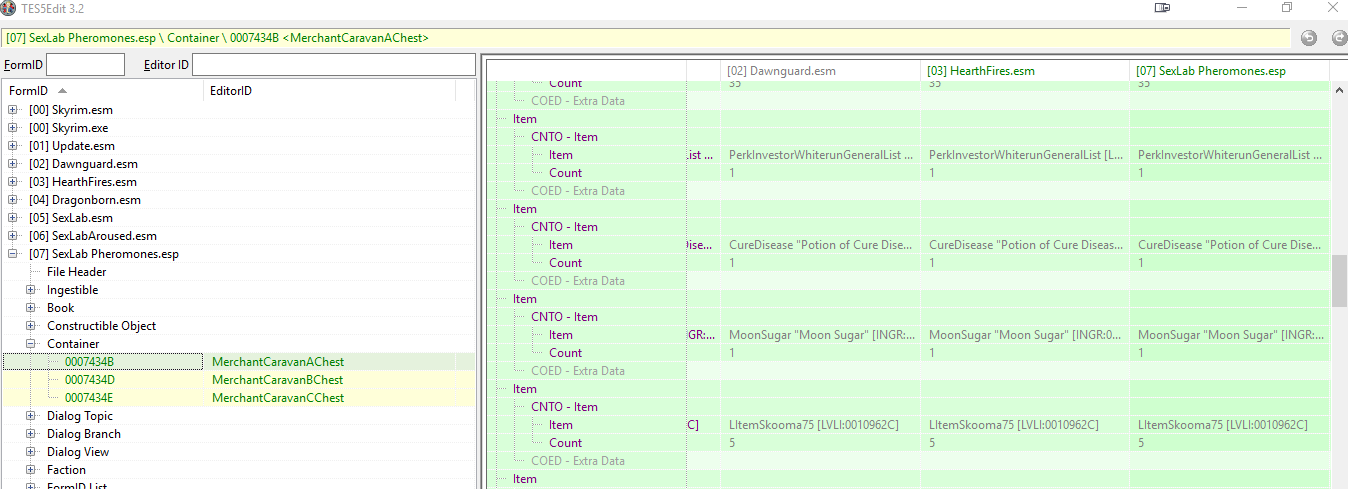Image resolution: width=1348 pixels, height=489 pixels.
Task: Click CureDisease item in Dawnguard column
Action: point(820,245)
